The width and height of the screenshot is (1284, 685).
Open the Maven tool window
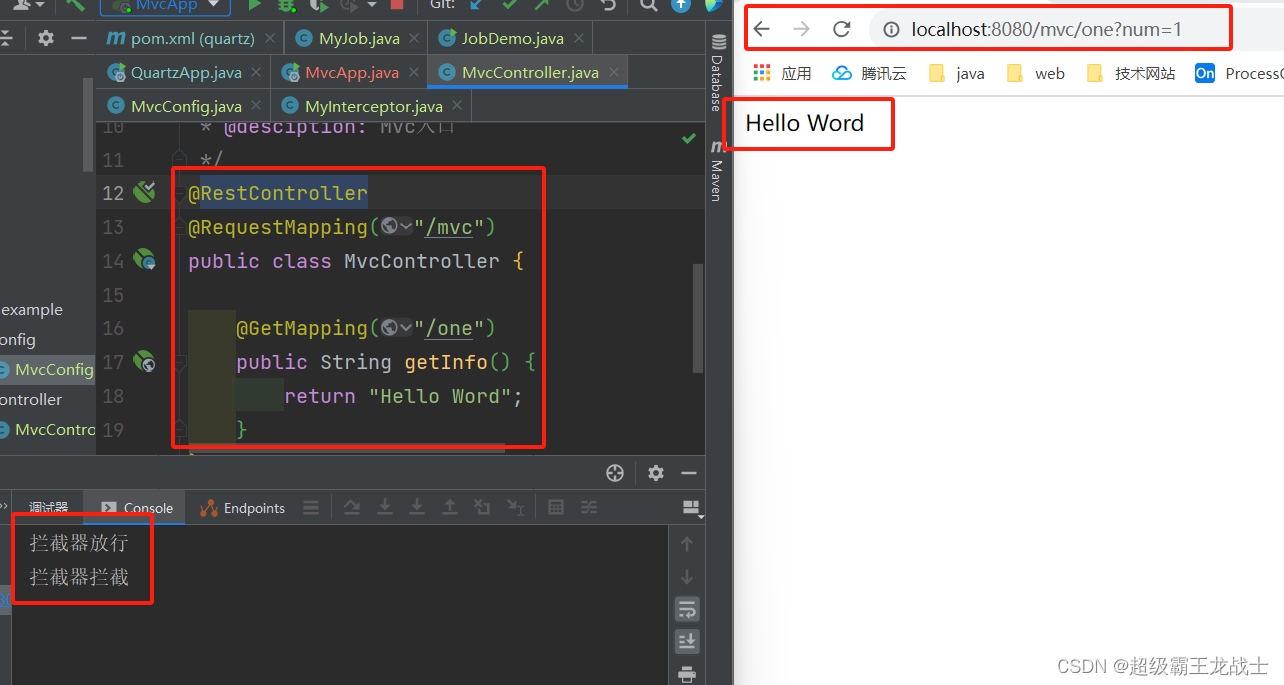tap(717, 170)
